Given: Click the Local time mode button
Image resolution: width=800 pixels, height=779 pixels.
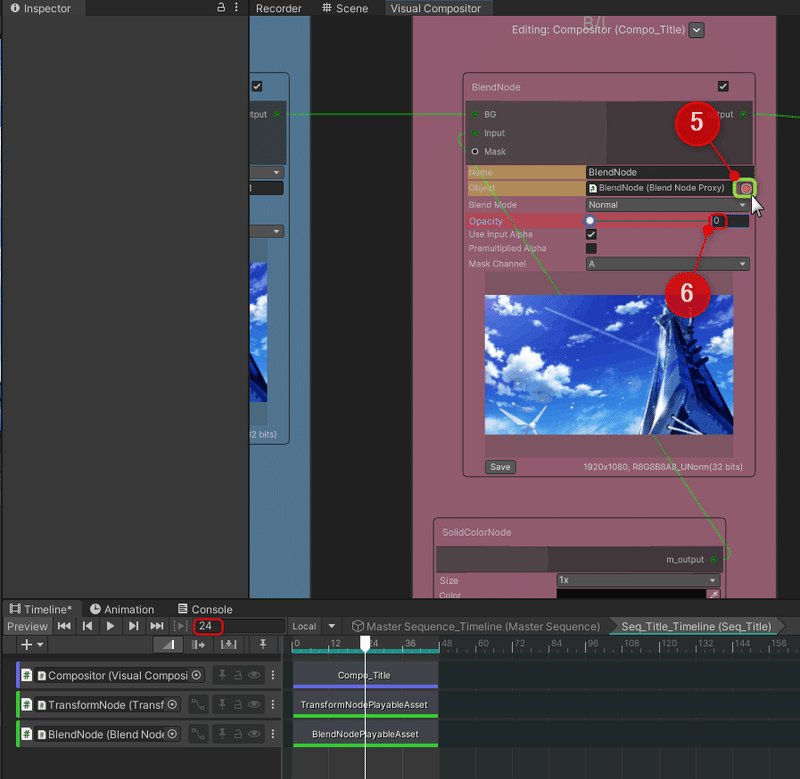Looking at the screenshot, I should [305, 626].
